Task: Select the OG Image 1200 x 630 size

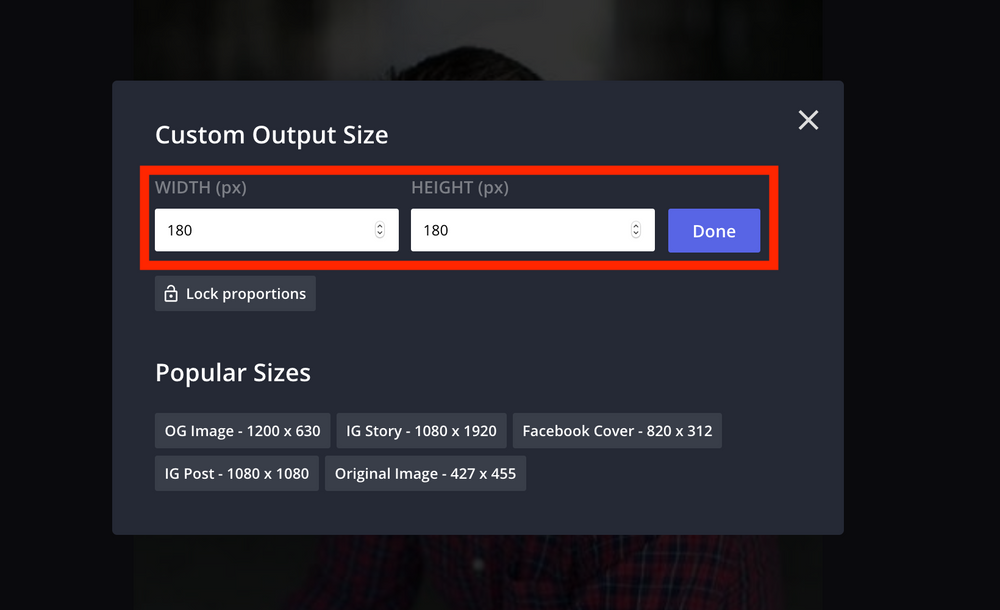Action: click(242, 430)
